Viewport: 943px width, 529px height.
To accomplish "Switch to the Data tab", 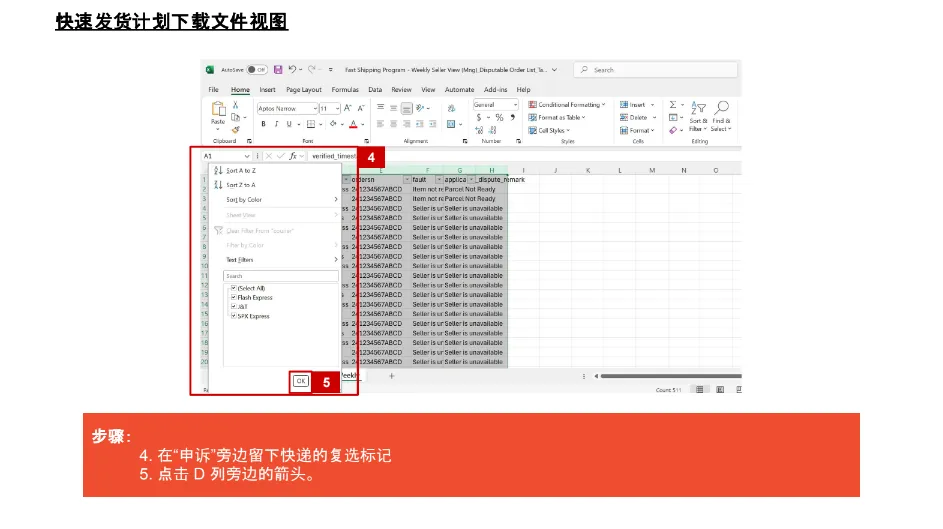I will point(375,90).
